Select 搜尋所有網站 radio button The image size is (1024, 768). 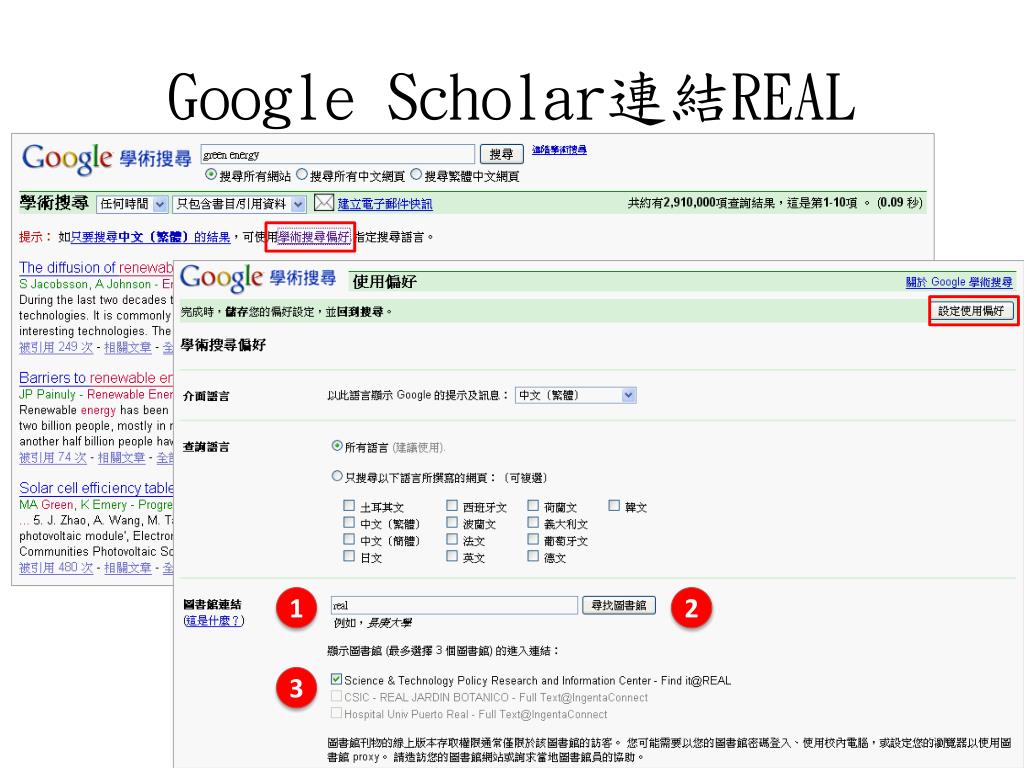[210, 175]
